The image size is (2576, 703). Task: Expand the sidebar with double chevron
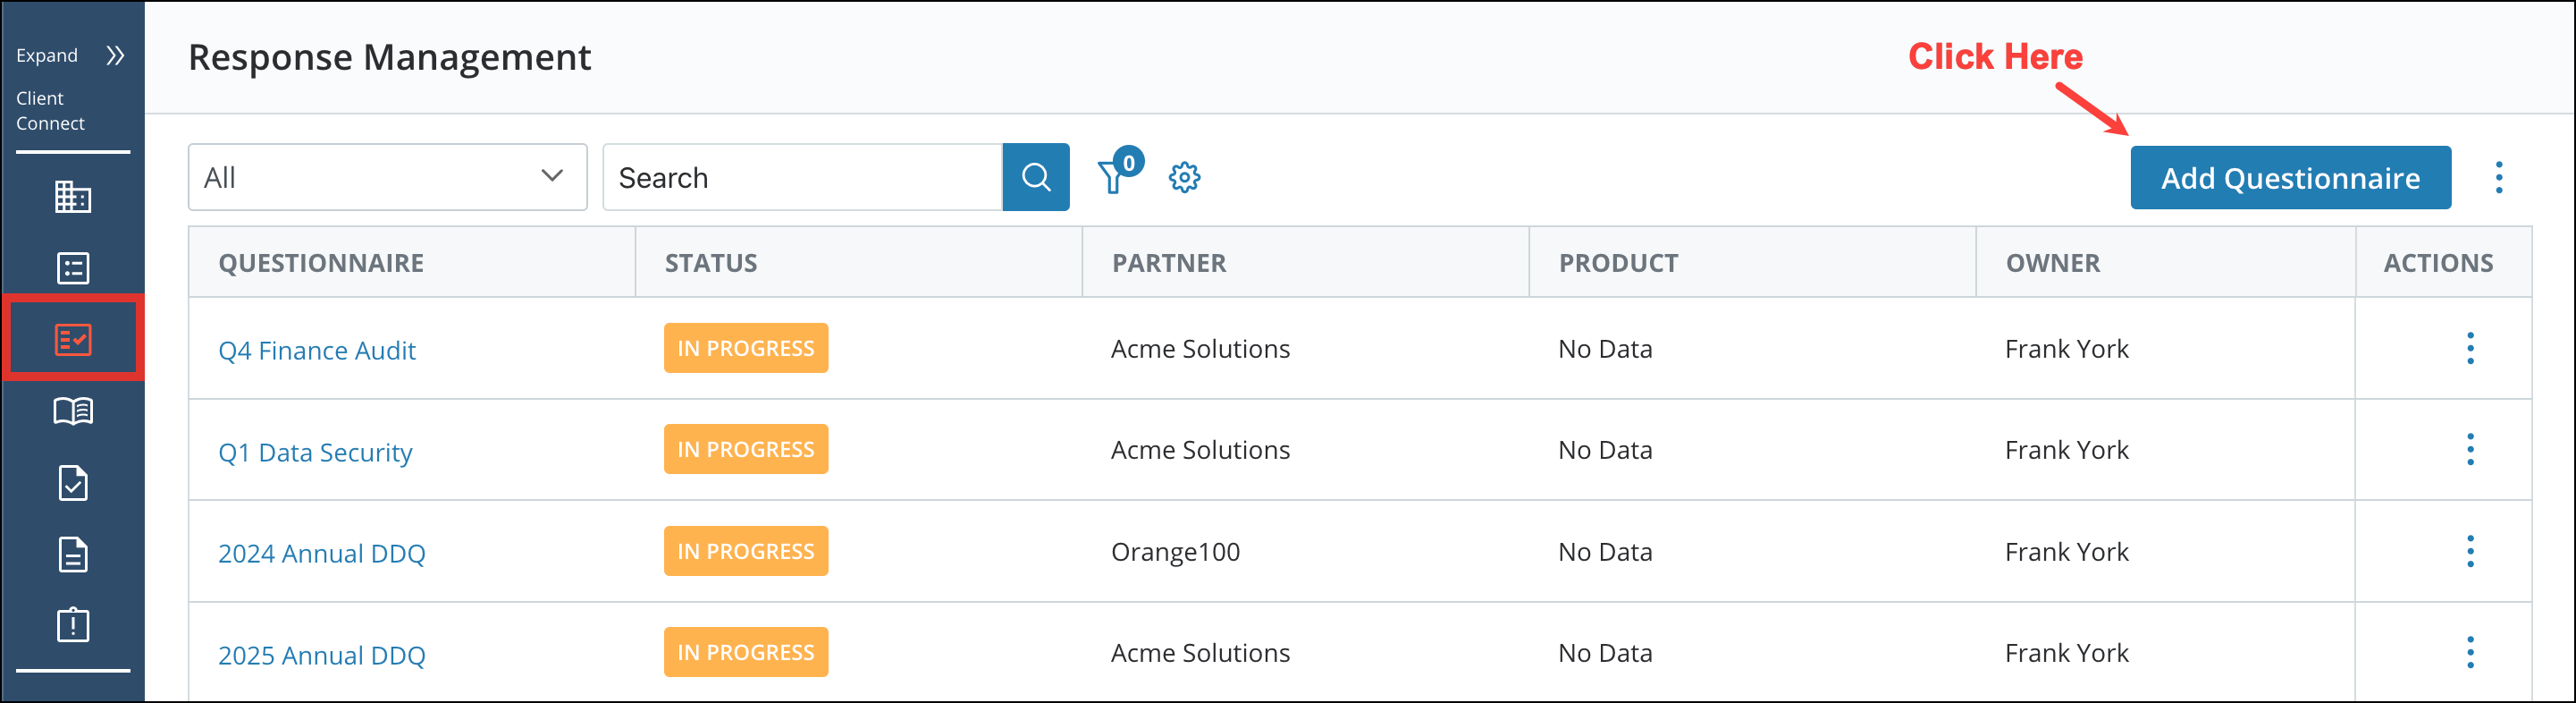tap(115, 55)
